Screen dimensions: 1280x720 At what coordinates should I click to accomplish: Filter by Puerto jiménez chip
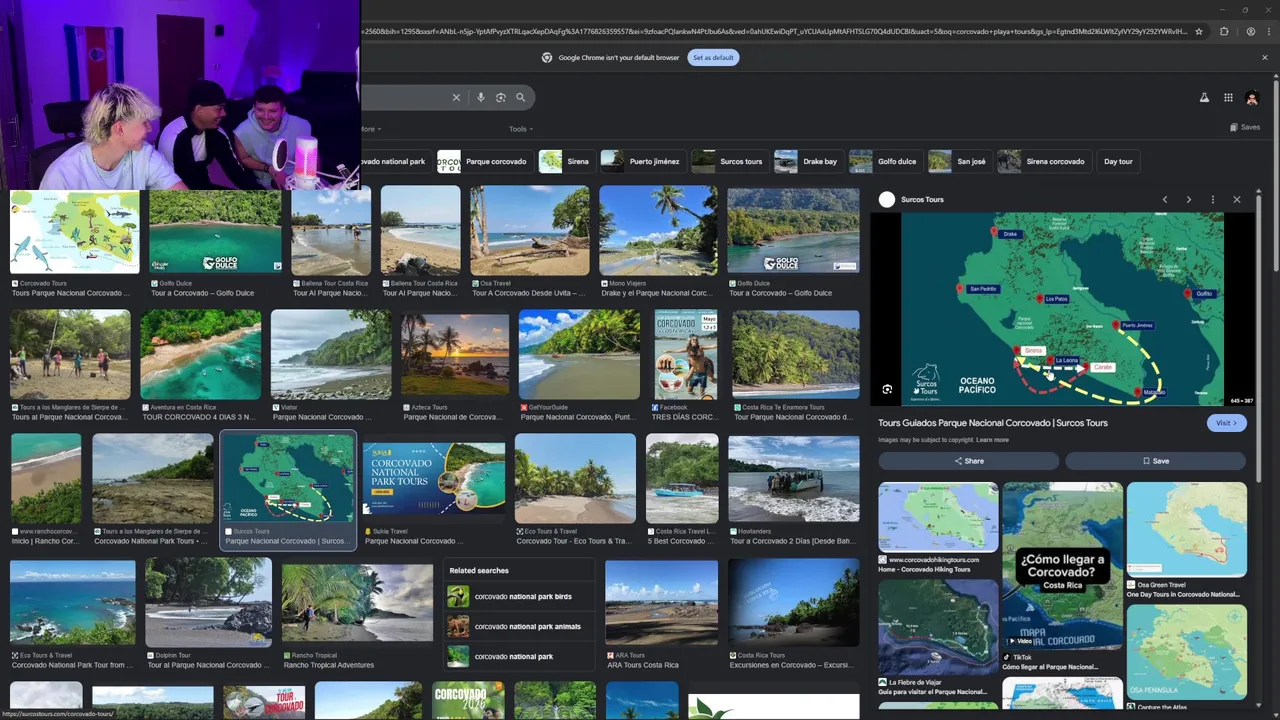coord(642,161)
